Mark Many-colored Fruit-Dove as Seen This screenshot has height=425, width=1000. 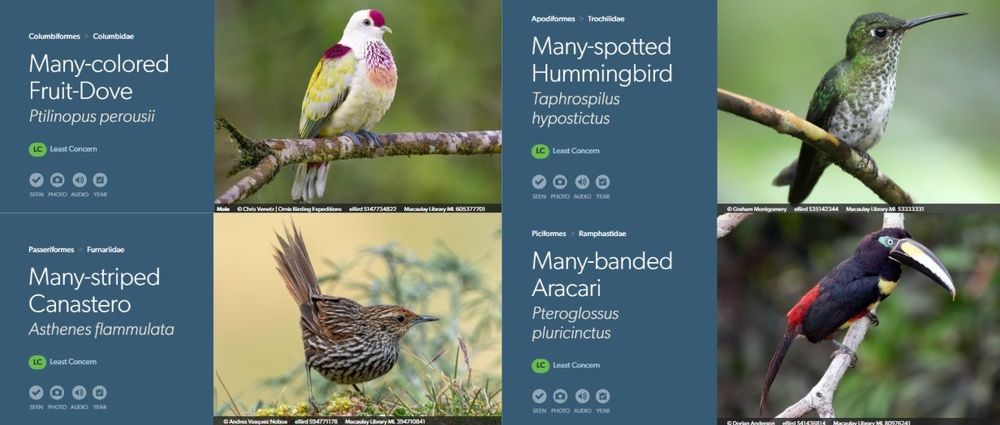pos(36,180)
